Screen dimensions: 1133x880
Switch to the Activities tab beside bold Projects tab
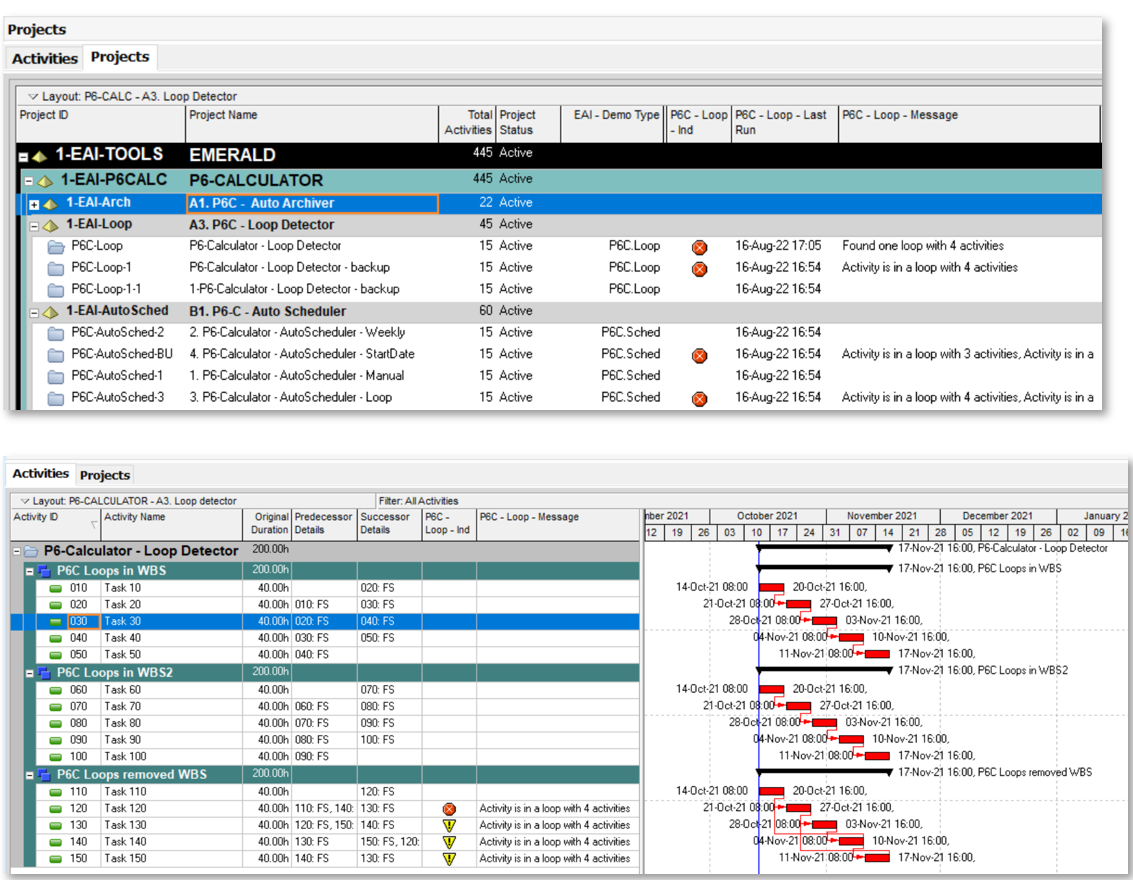pos(45,58)
